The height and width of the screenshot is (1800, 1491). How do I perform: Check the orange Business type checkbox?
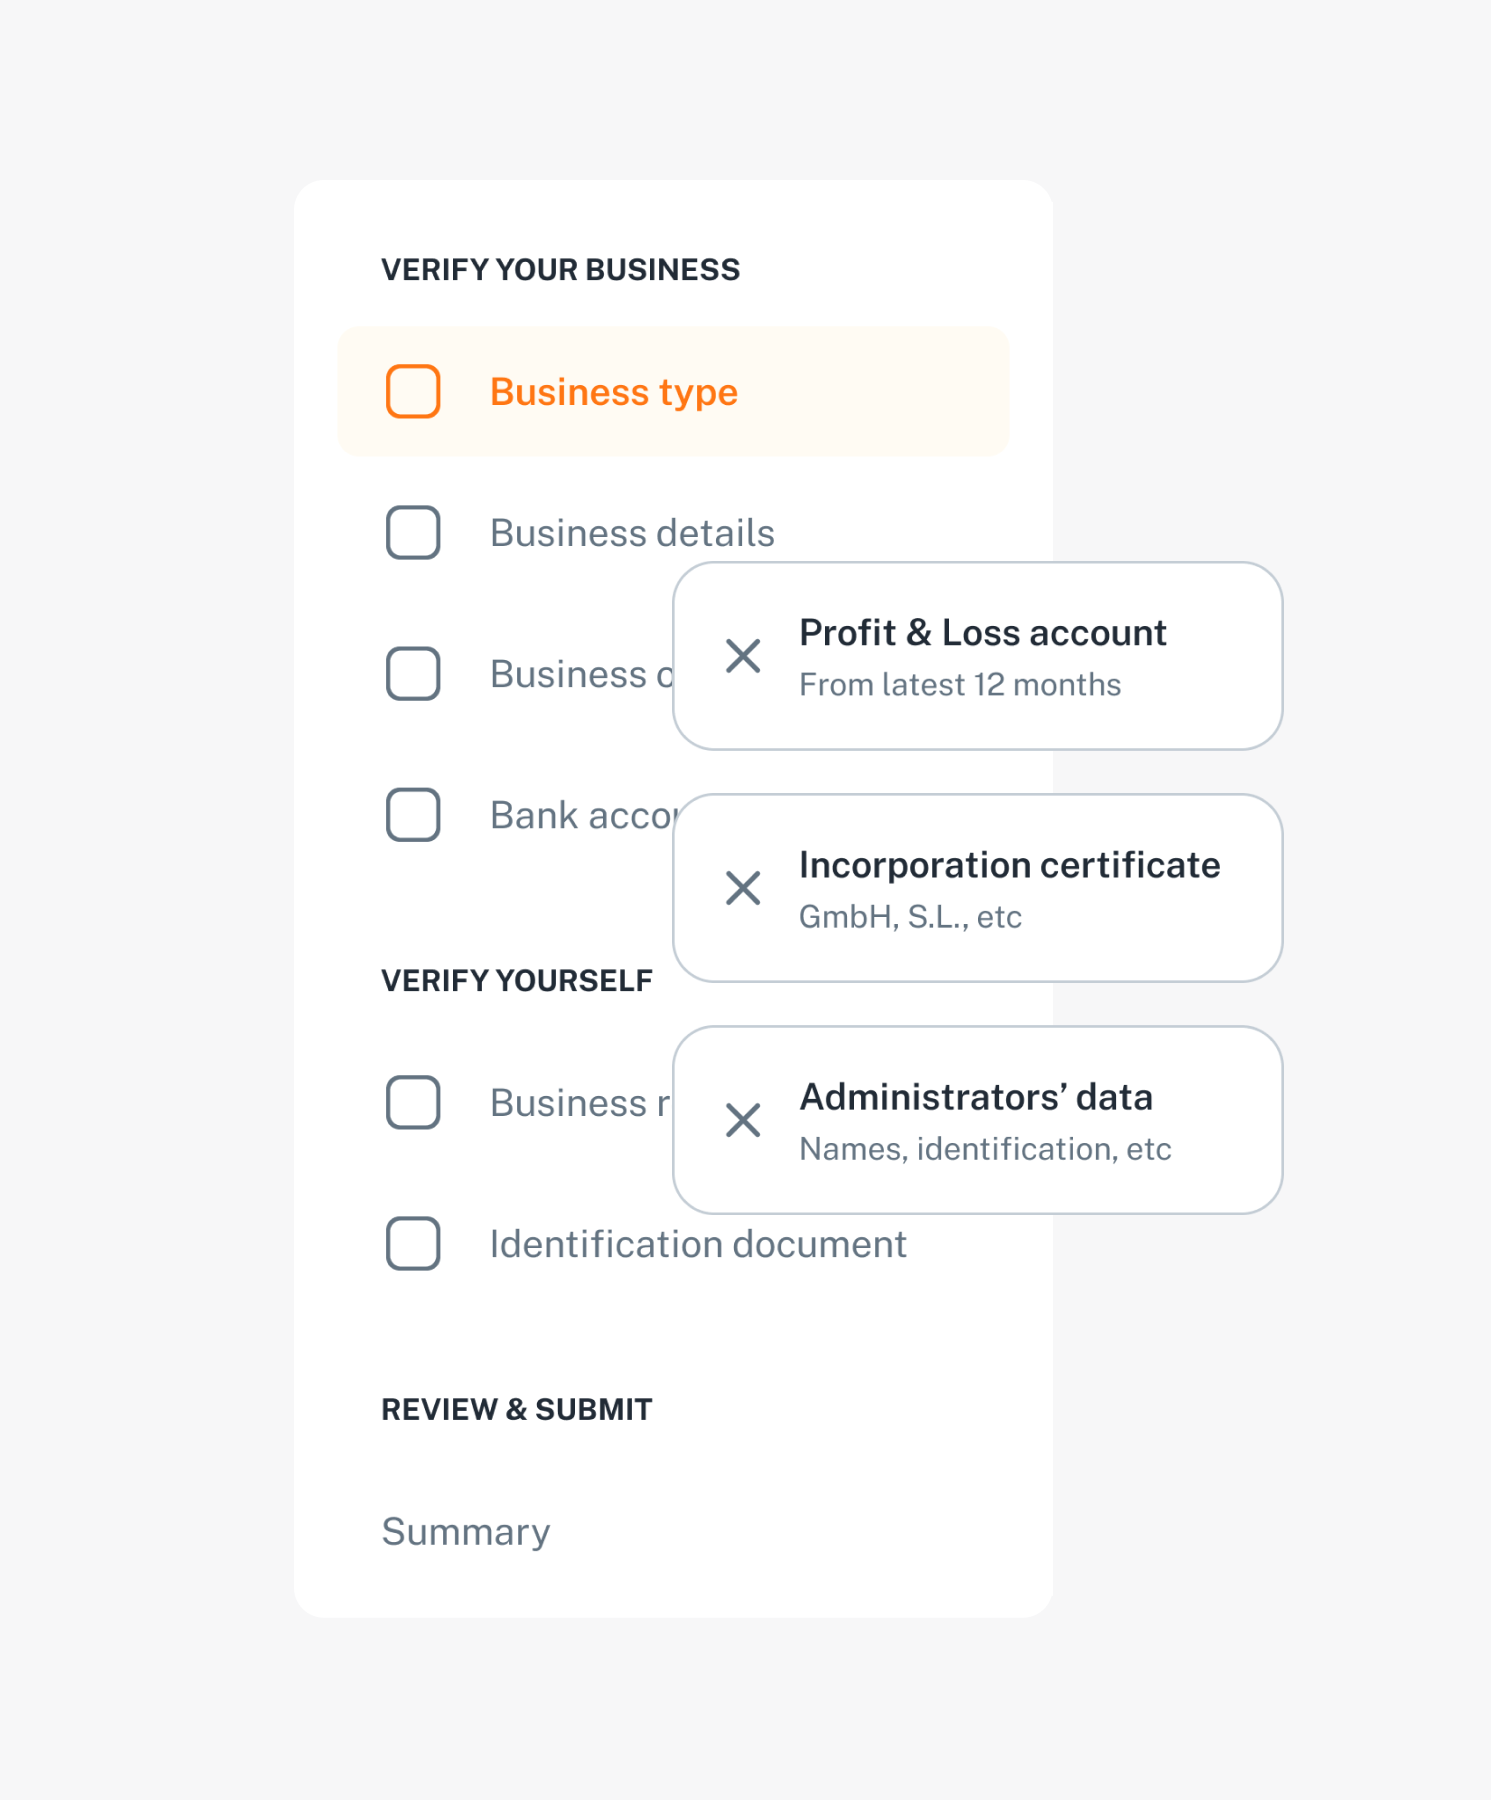(x=413, y=391)
